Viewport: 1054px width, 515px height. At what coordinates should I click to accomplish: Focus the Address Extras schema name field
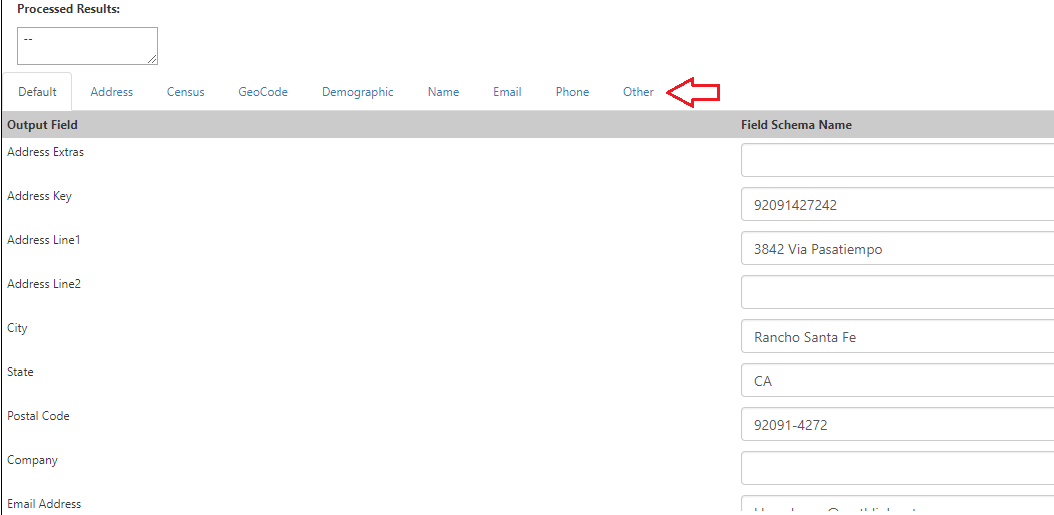click(x=896, y=160)
